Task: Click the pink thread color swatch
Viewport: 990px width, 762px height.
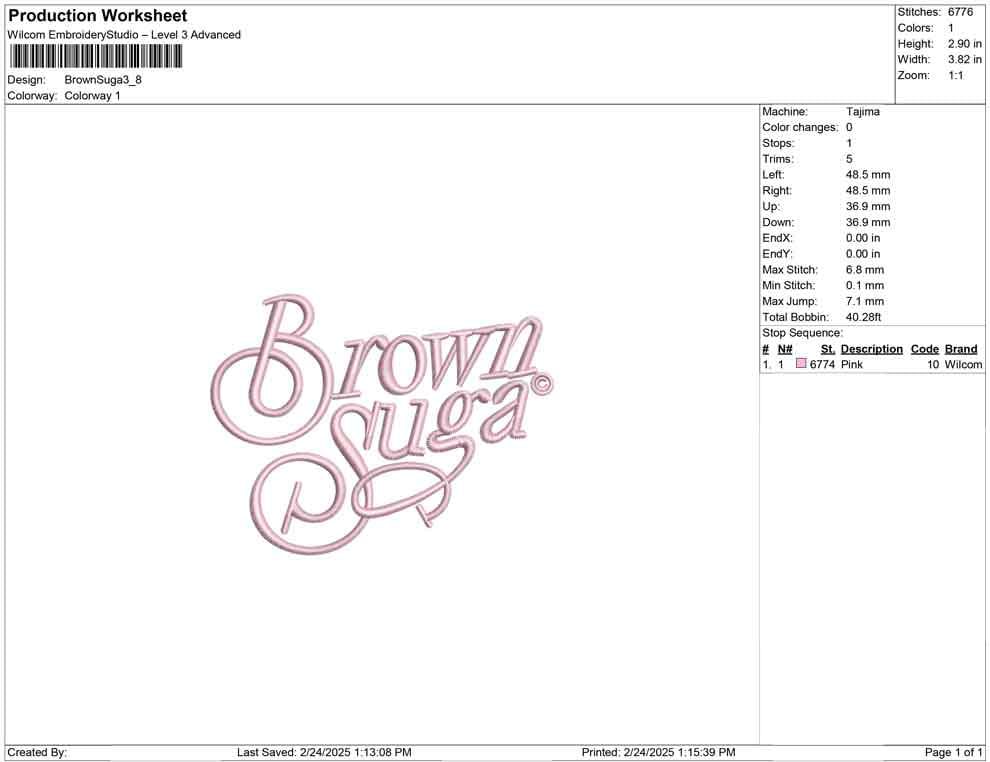Action: pyautogui.click(x=801, y=364)
